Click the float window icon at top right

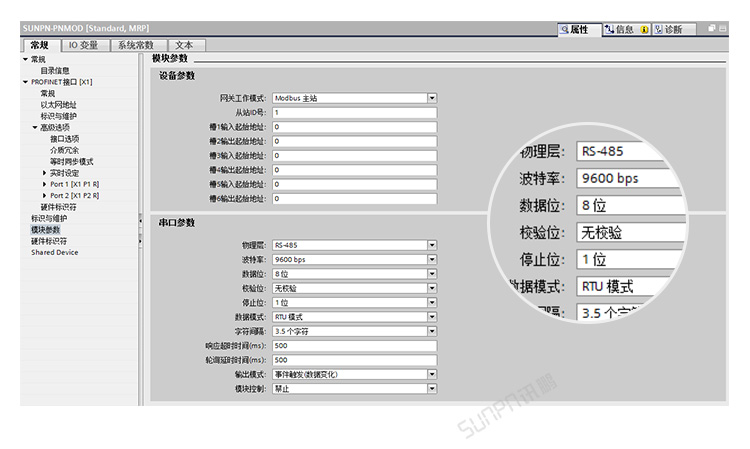[x=712, y=29]
